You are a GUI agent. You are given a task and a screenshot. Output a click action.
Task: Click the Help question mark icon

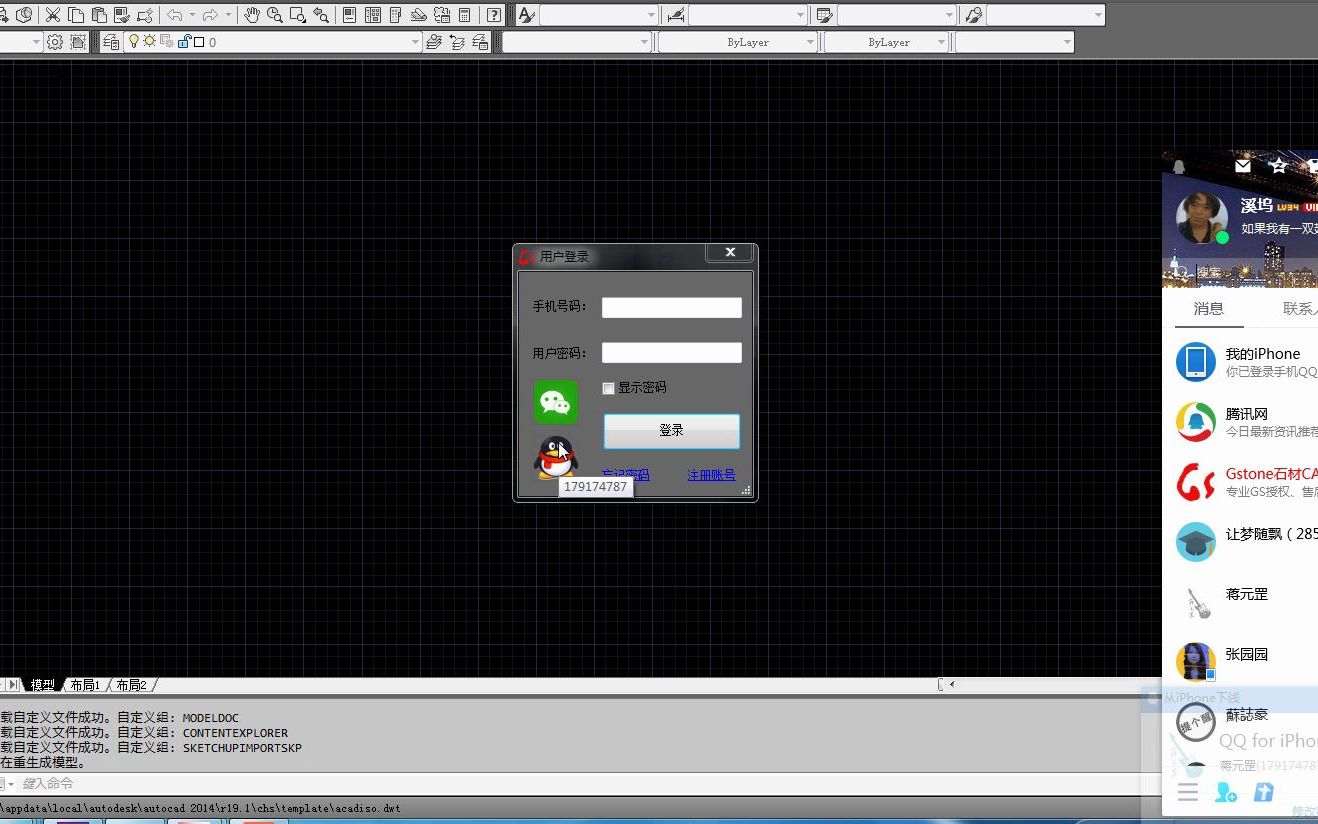pyautogui.click(x=493, y=15)
